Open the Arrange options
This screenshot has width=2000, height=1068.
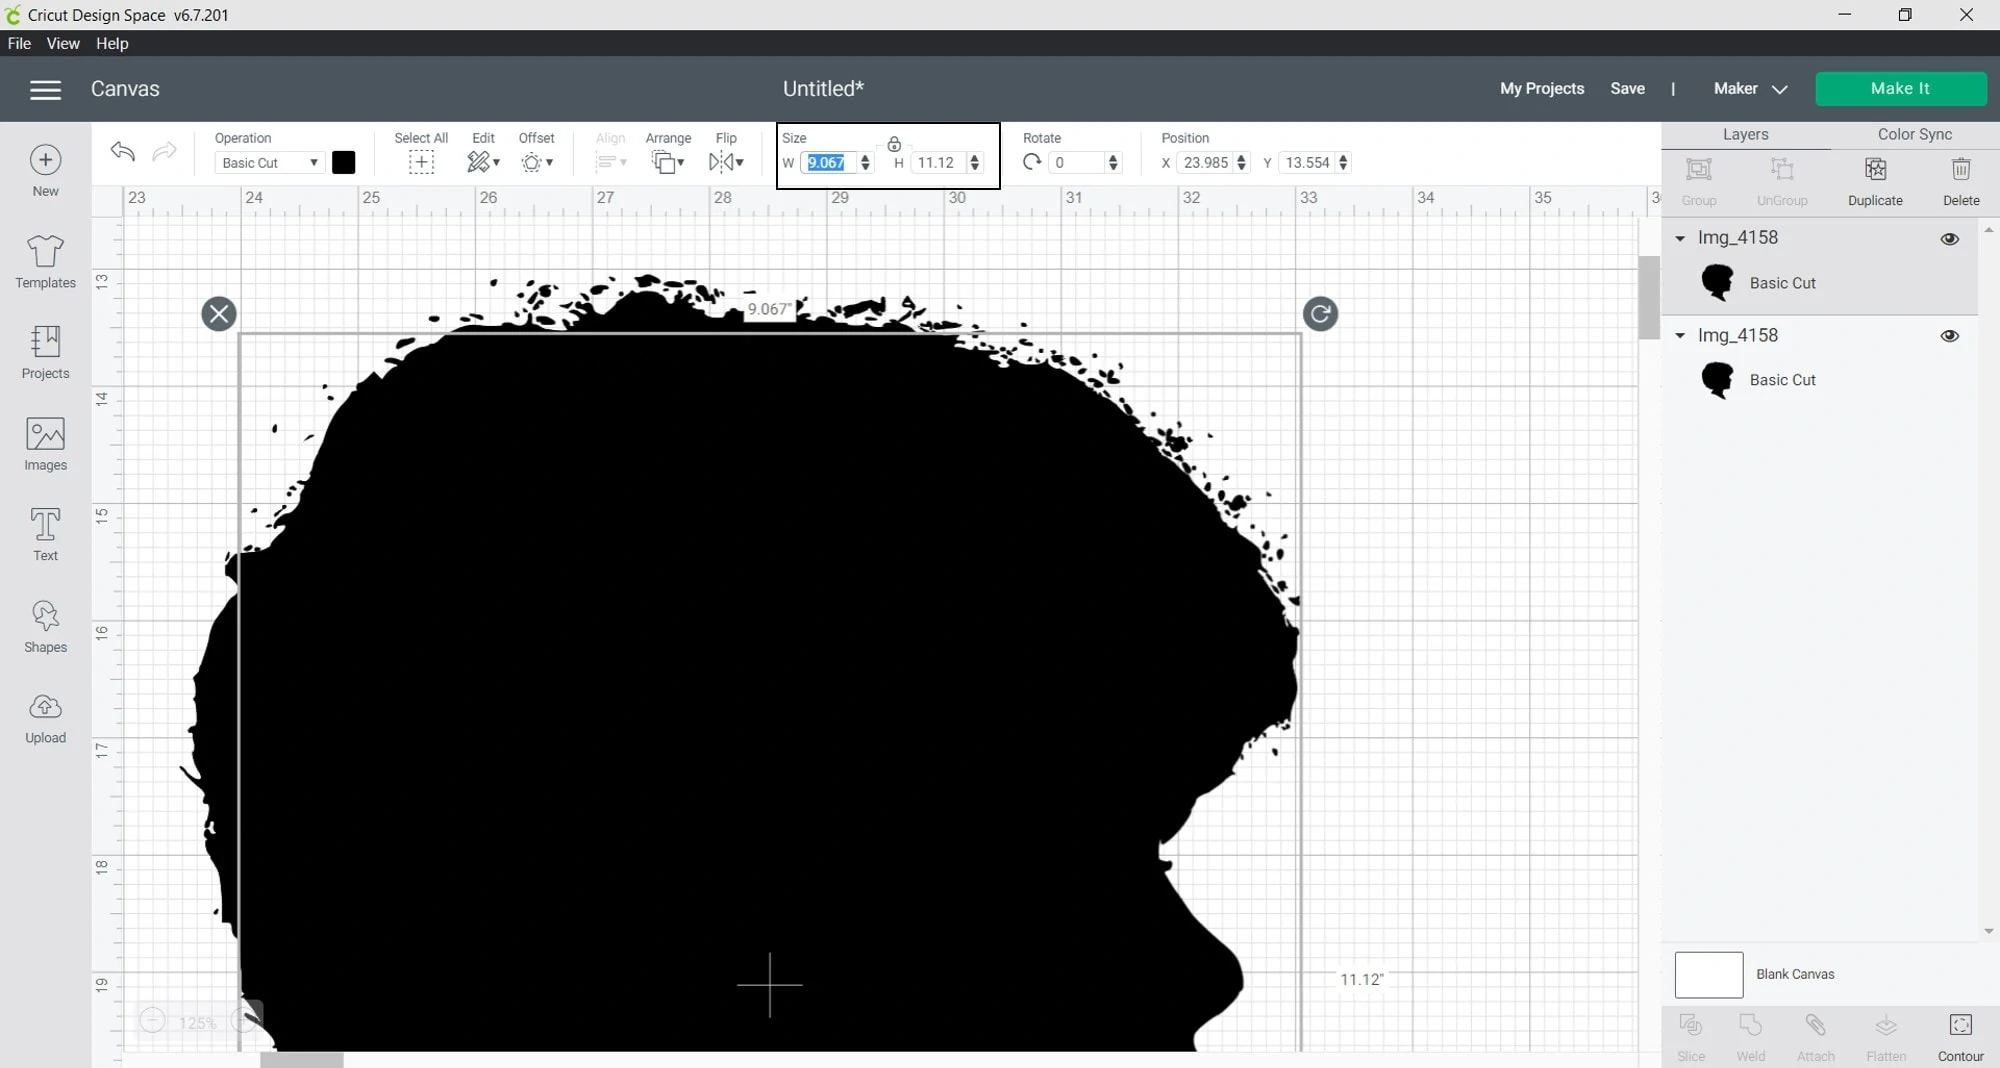pos(668,163)
